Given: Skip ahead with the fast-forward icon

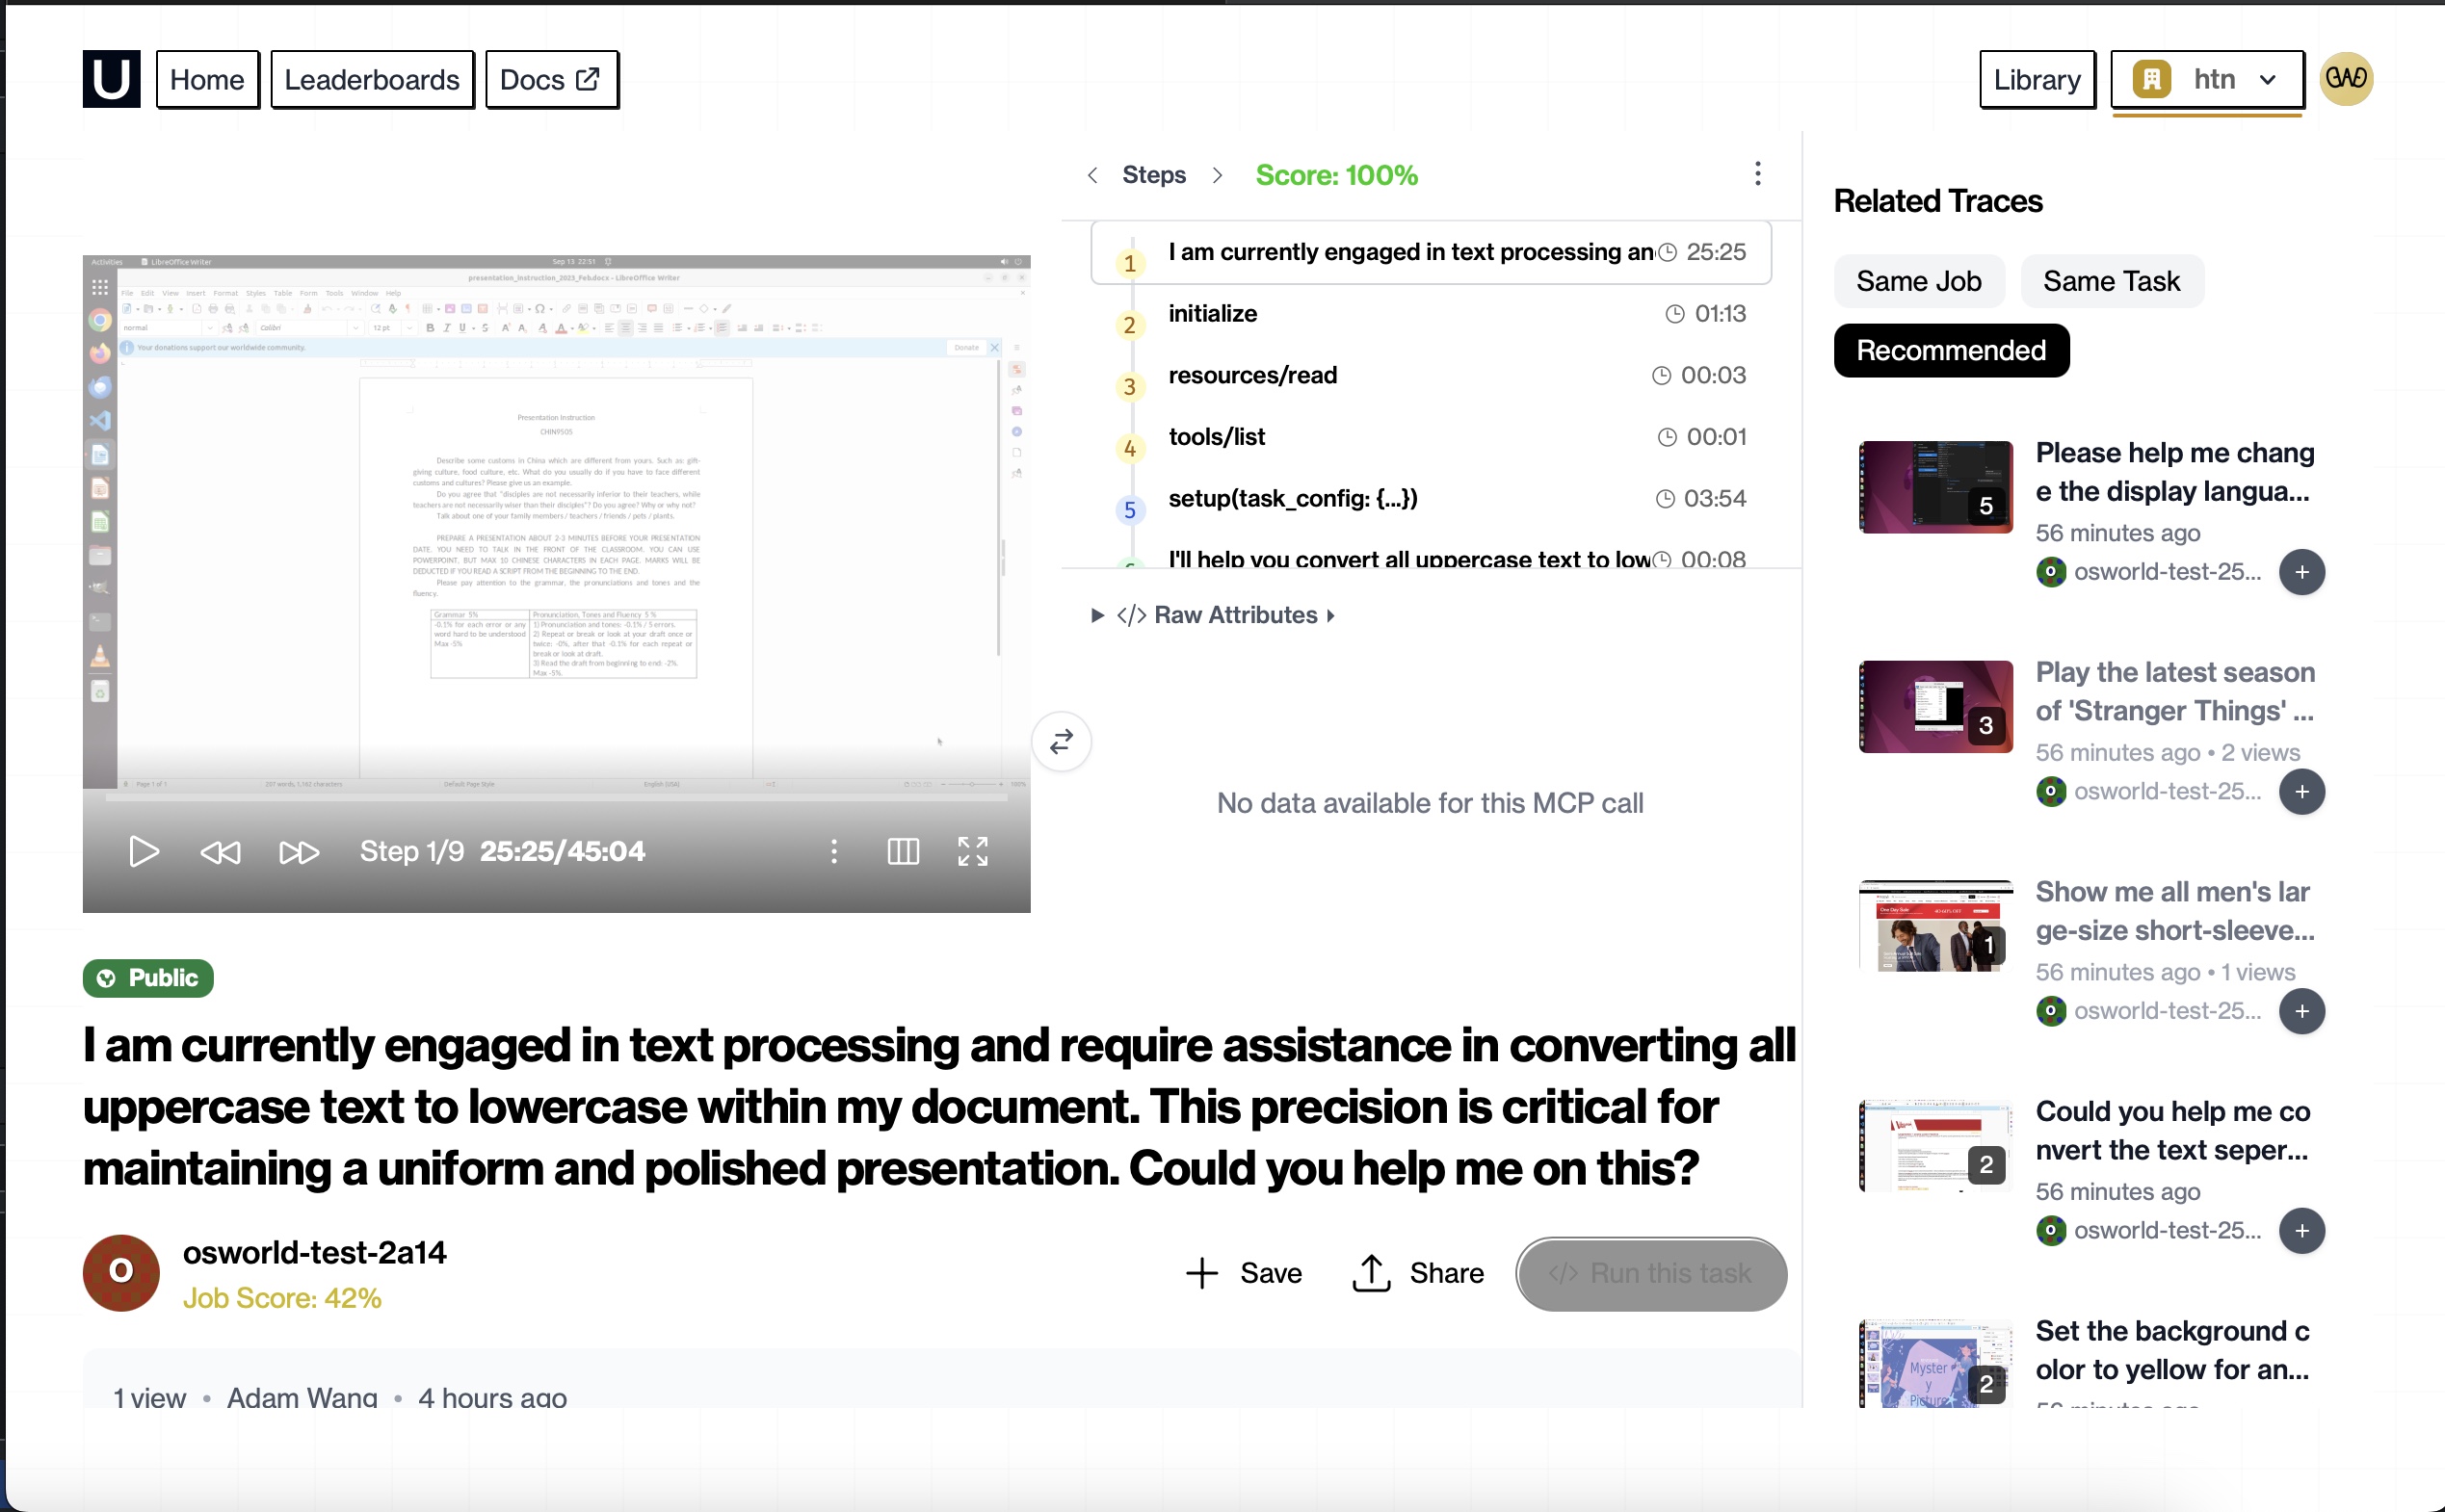Looking at the screenshot, I should 298,852.
